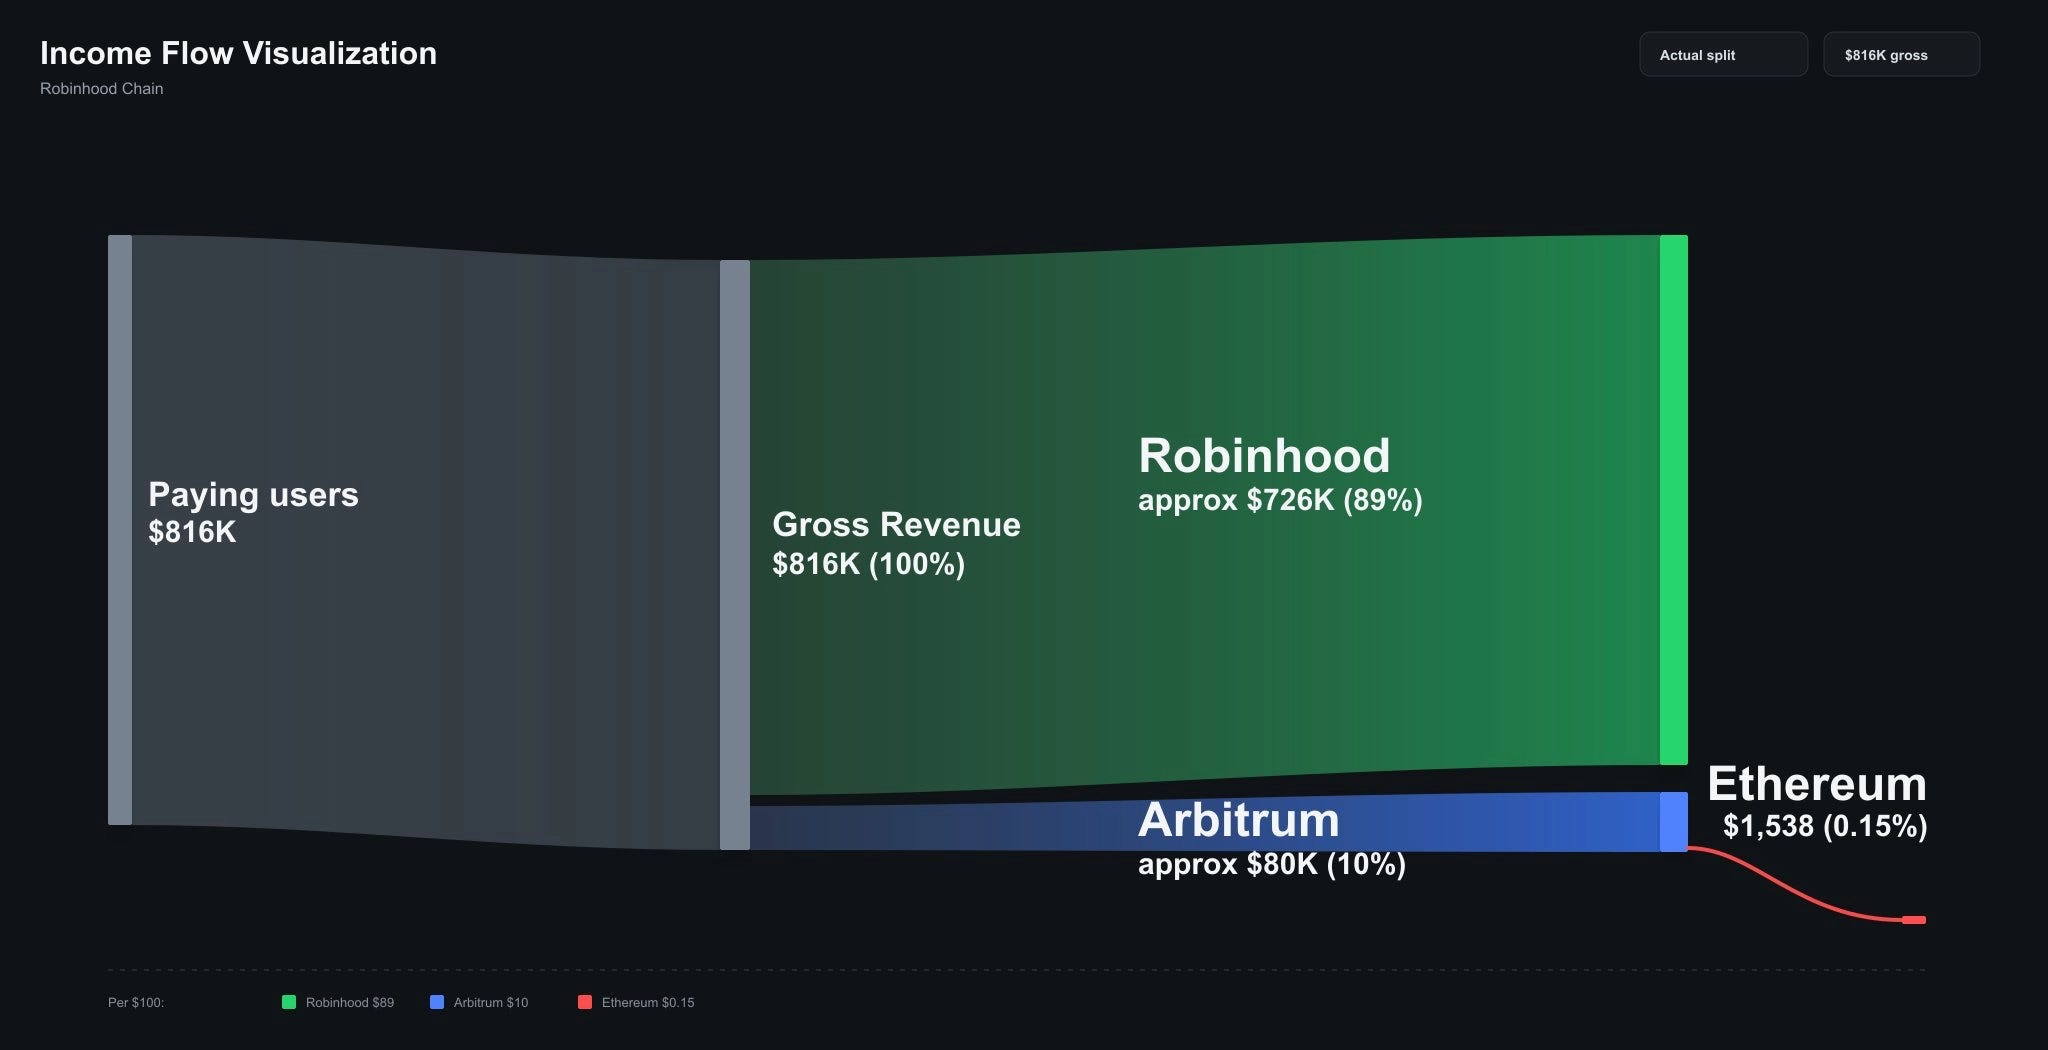Screen dimensions: 2048x1050
Task: Click the "Robinhood $89" legend text
Action: click(x=350, y=1002)
